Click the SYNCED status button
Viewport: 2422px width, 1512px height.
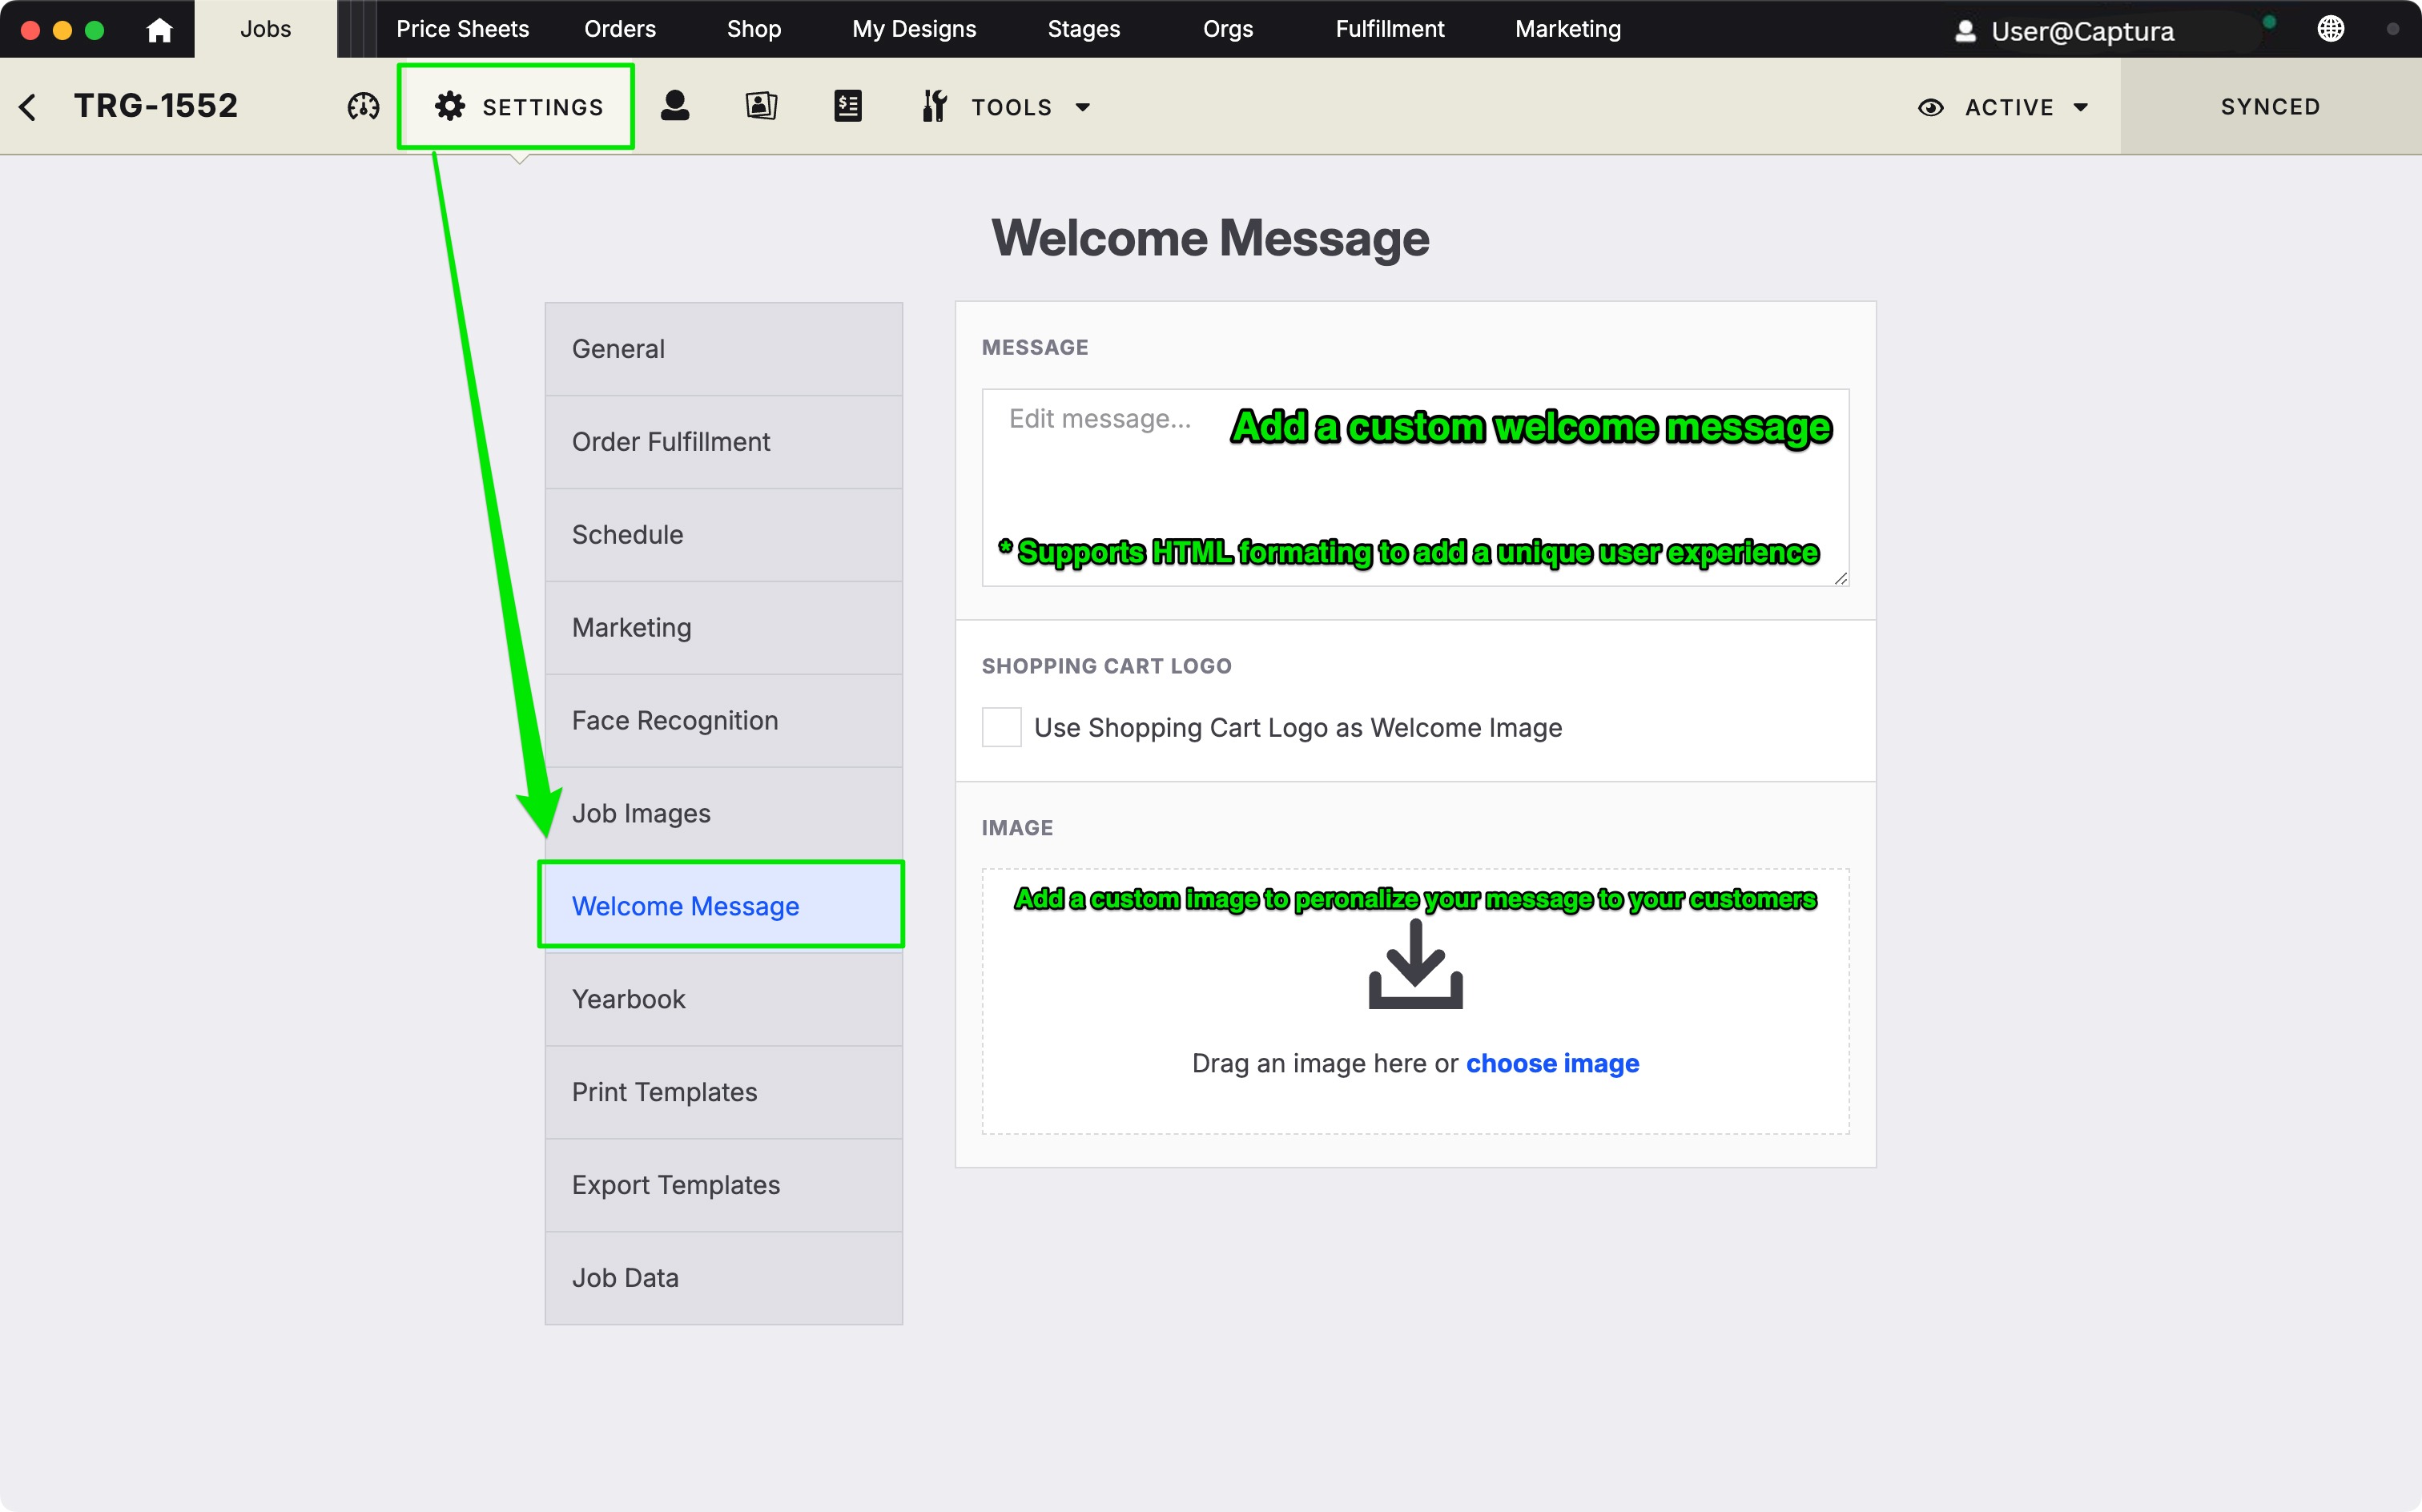pos(2270,106)
